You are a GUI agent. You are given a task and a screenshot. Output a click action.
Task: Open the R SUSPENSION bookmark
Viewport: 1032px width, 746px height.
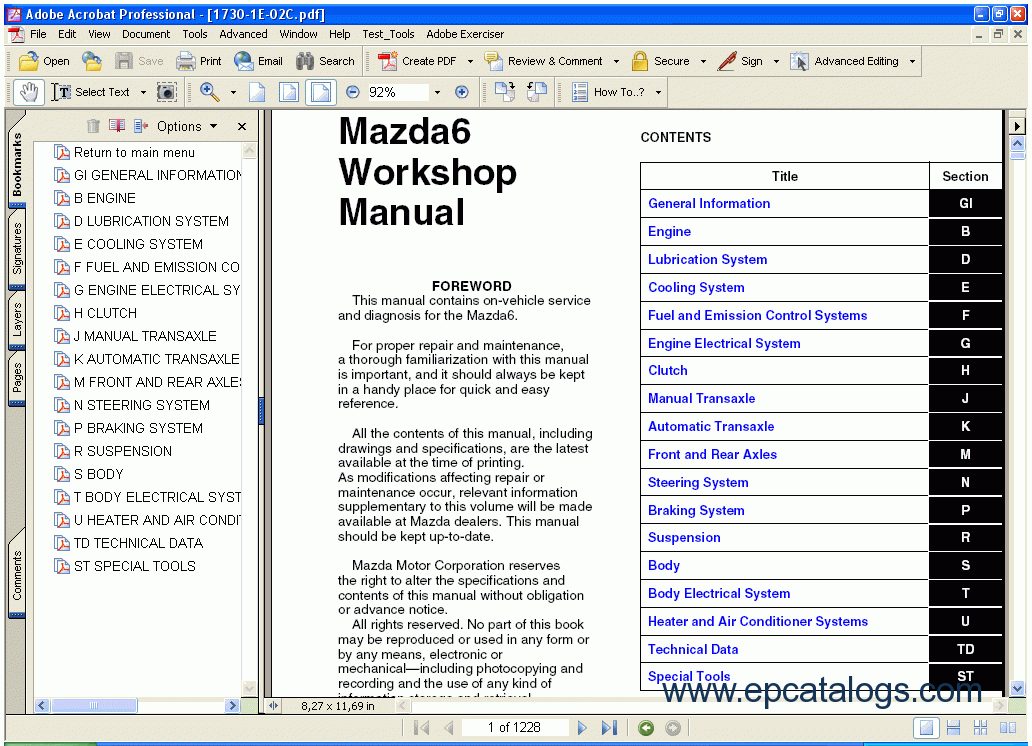(x=122, y=451)
